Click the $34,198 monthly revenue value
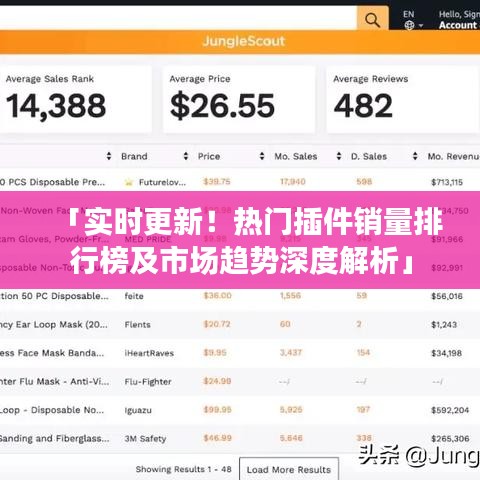 447,353
